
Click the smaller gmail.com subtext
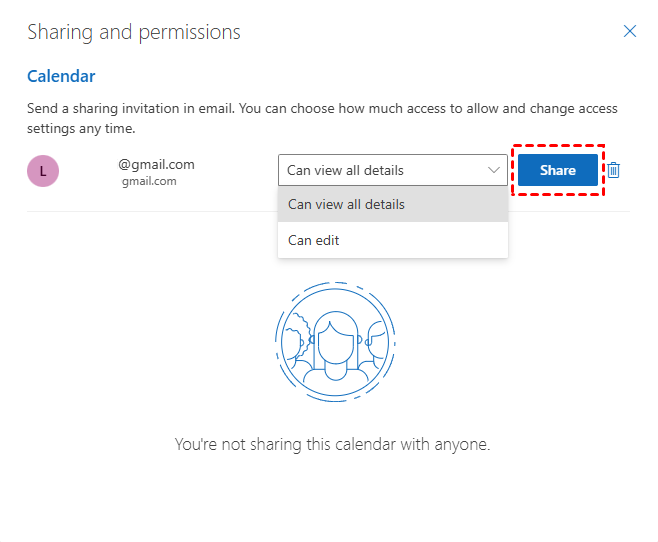(149, 181)
